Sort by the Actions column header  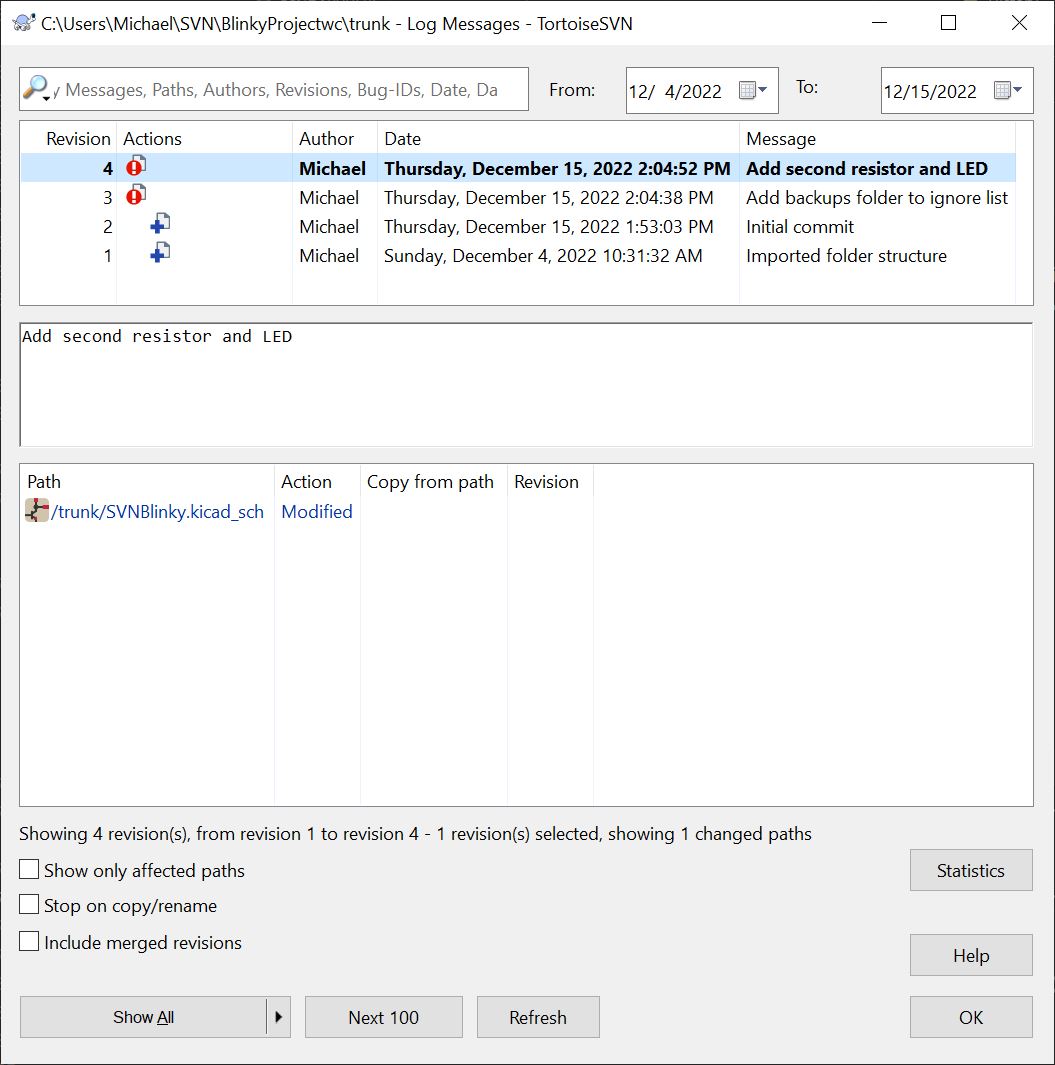pos(204,139)
